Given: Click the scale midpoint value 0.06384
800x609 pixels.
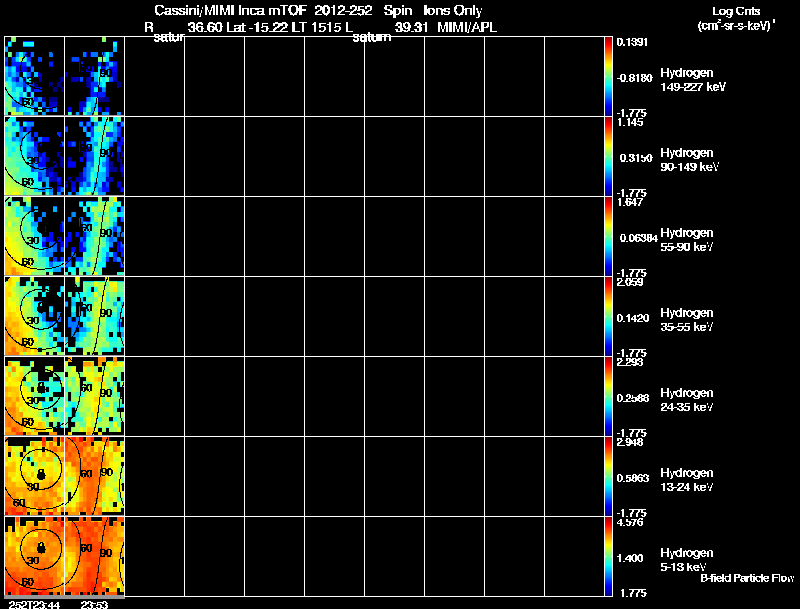Looking at the screenshot, I should tap(639, 238).
